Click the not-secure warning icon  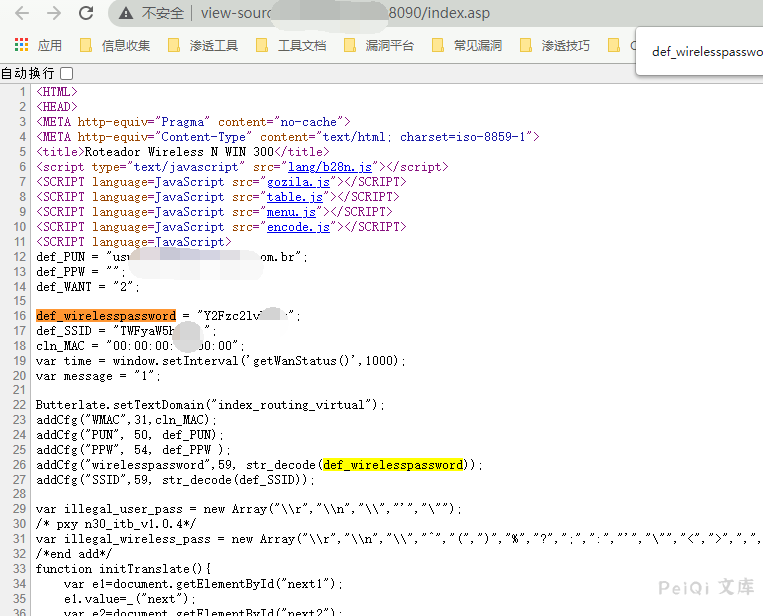point(126,14)
